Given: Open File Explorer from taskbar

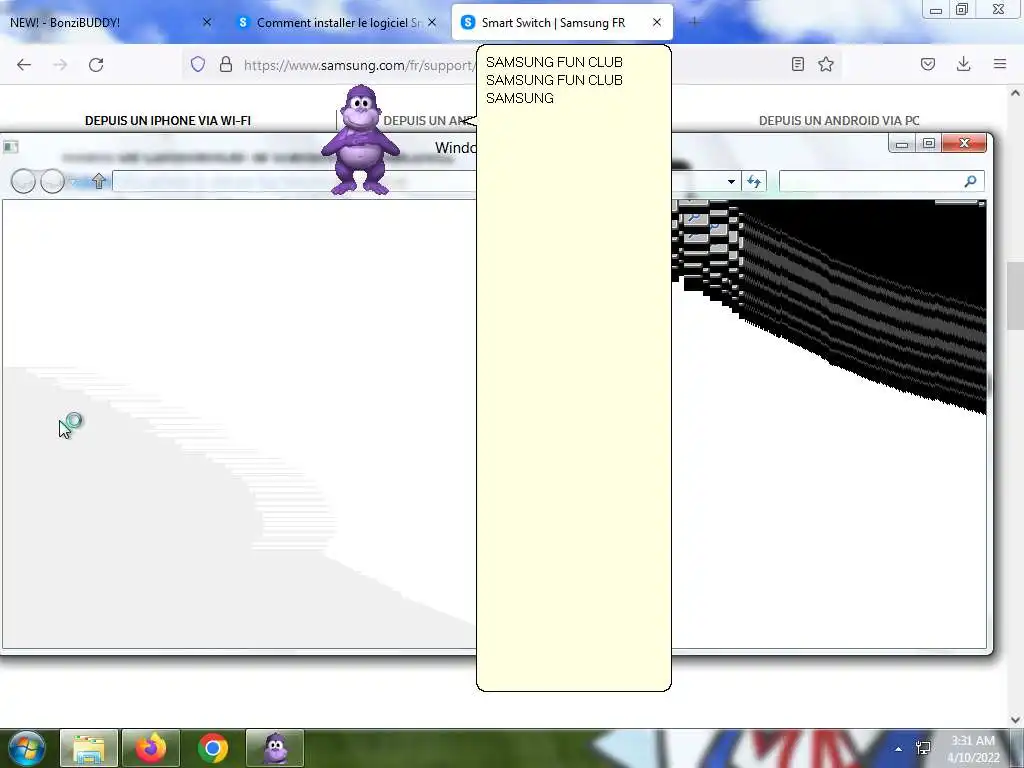Looking at the screenshot, I should point(89,748).
